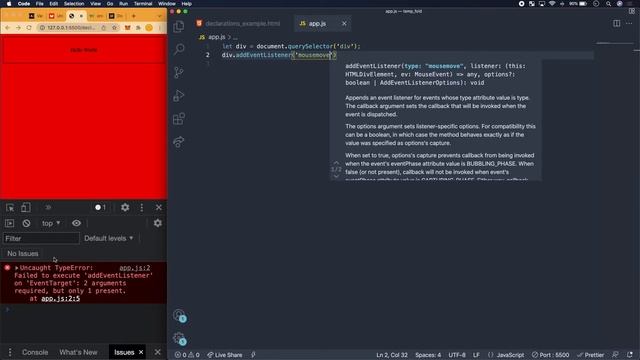Image resolution: width=640 pixels, height=360 pixels.
Task: Show the console sidebar
Action: pyautogui.click(x=9, y=223)
